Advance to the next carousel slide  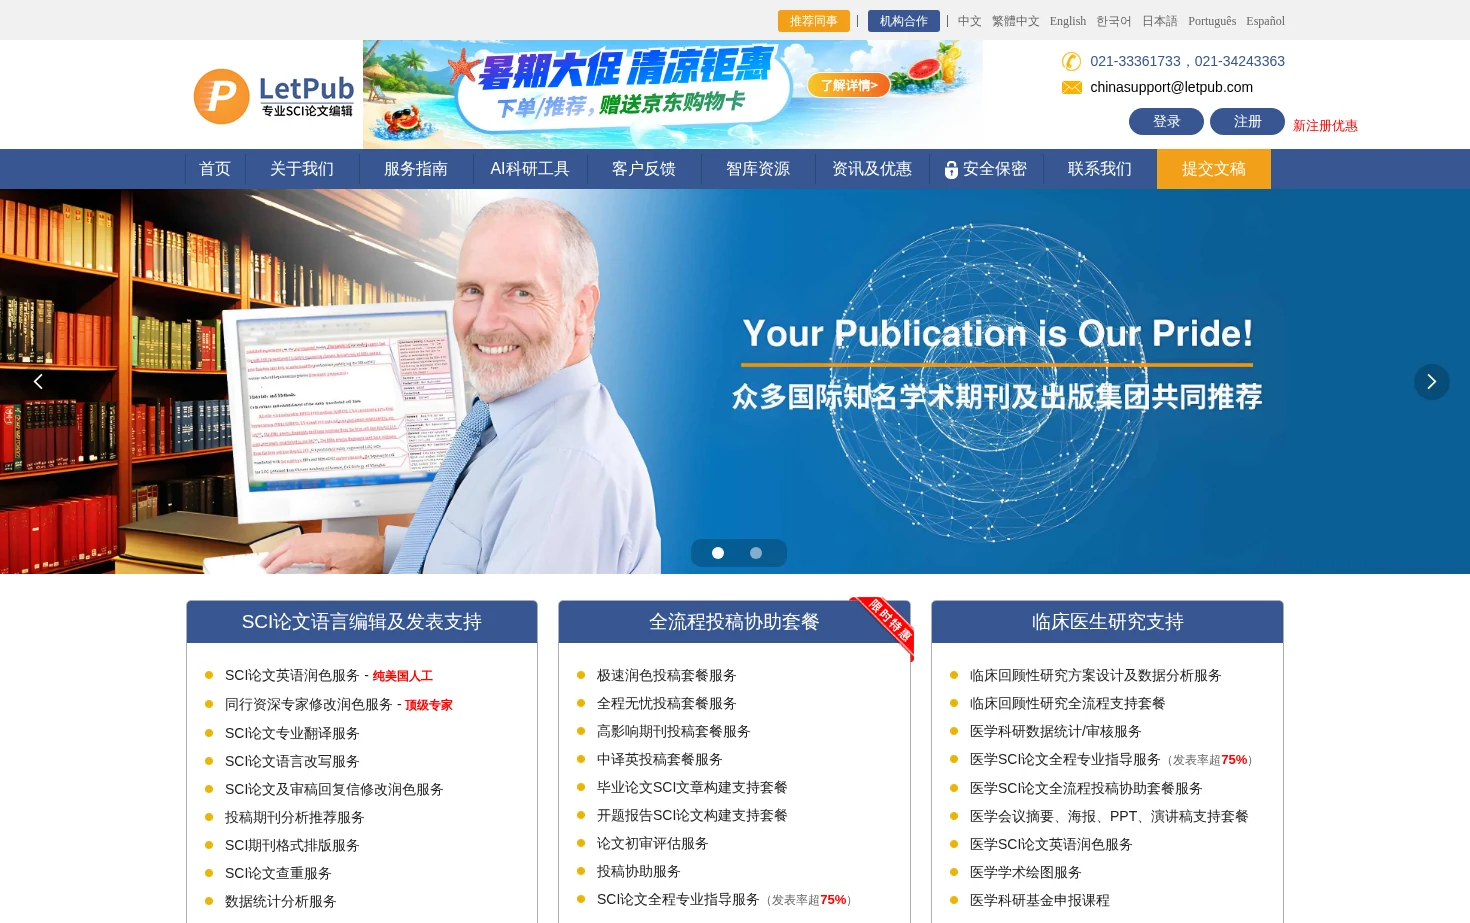tap(1431, 382)
